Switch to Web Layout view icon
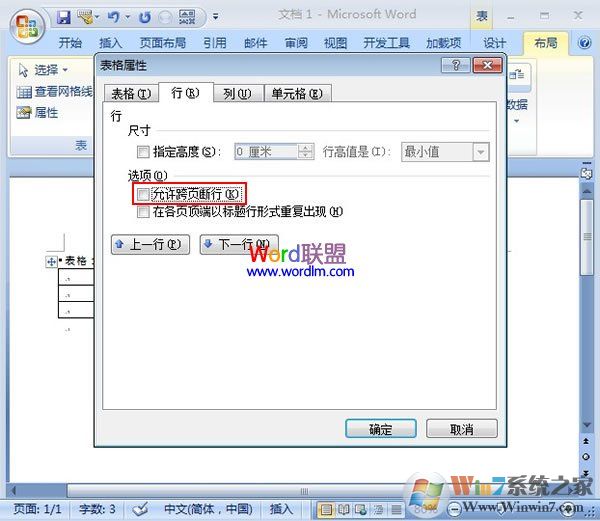This screenshot has height=521, width=600. (360, 510)
